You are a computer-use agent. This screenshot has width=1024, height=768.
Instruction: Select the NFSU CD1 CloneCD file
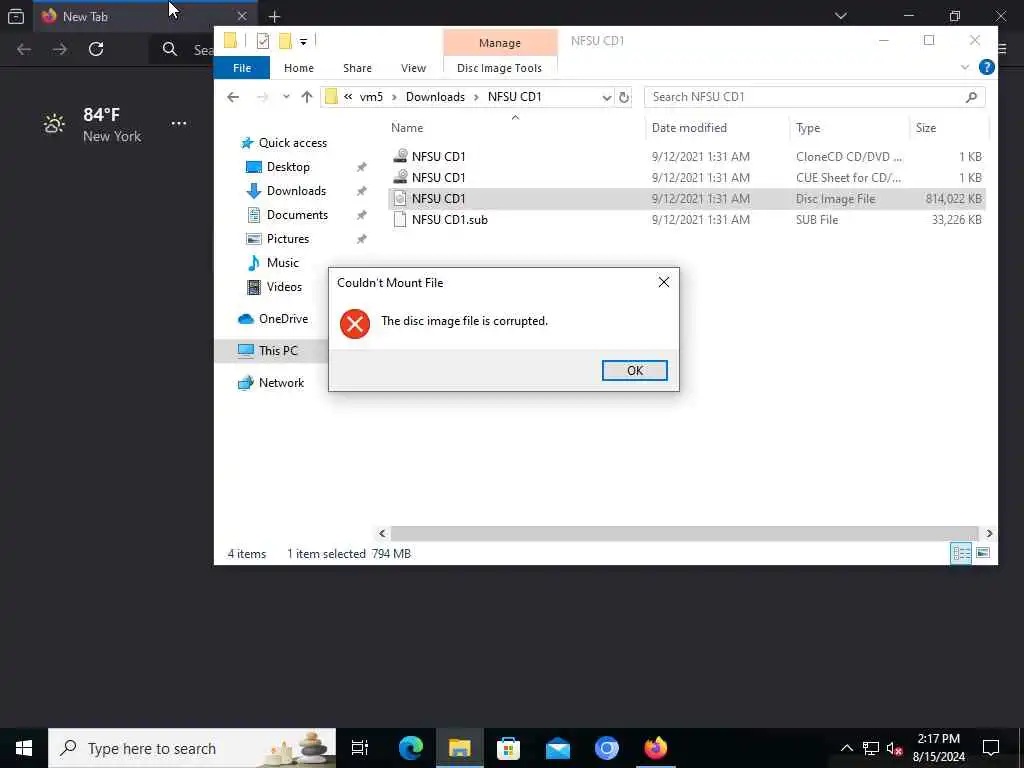tap(688, 157)
